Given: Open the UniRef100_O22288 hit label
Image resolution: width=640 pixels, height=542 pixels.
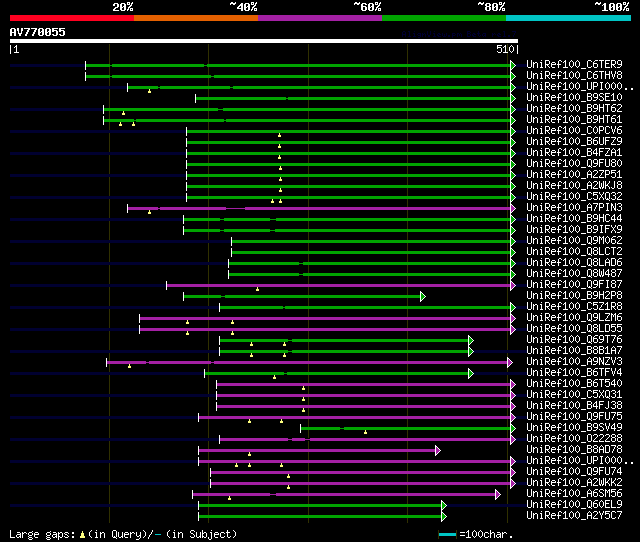Looking at the screenshot, I should coord(574,439).
